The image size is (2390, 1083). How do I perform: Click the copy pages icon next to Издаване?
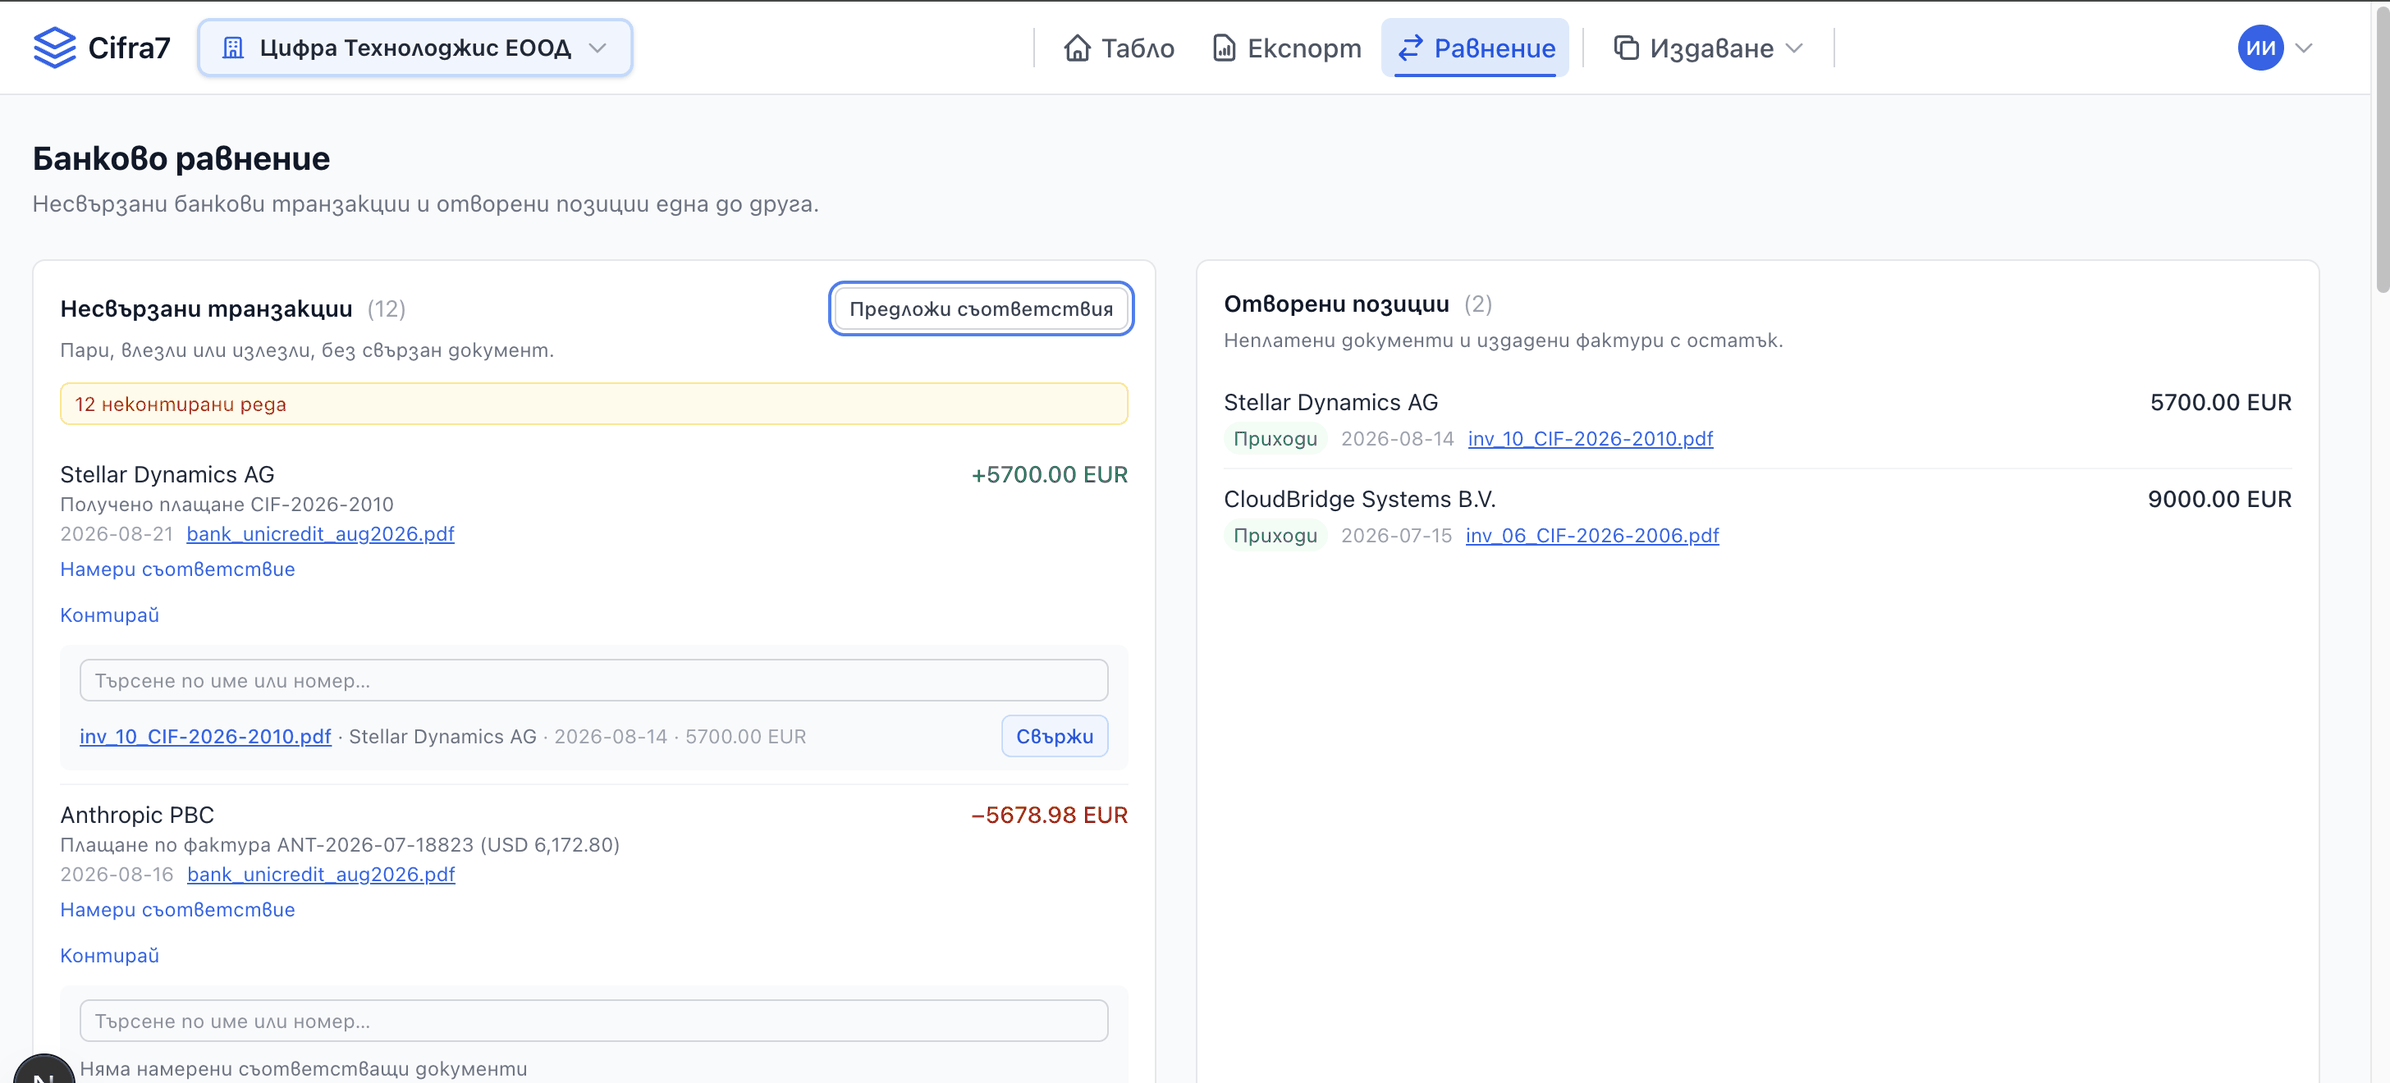(x=1626, y=47)
